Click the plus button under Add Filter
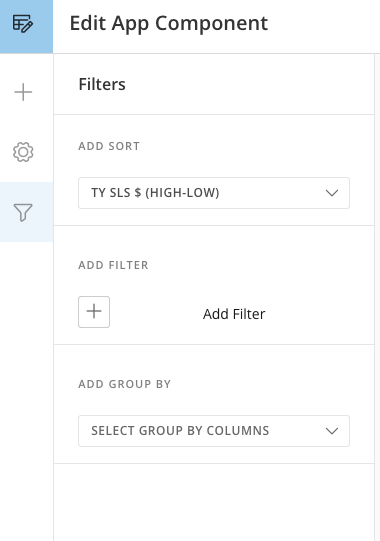Image resolution: width=380 pixels, height=541 pixels. (x=94, y=312)
